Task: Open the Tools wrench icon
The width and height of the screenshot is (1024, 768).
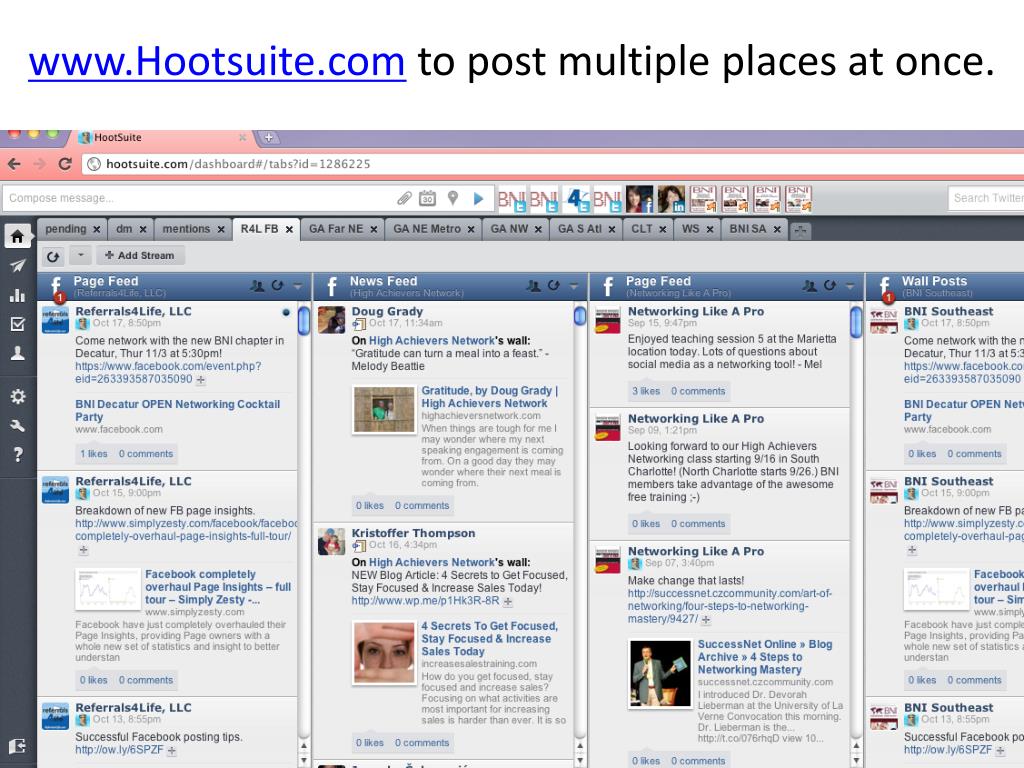Action: [18, 426]
